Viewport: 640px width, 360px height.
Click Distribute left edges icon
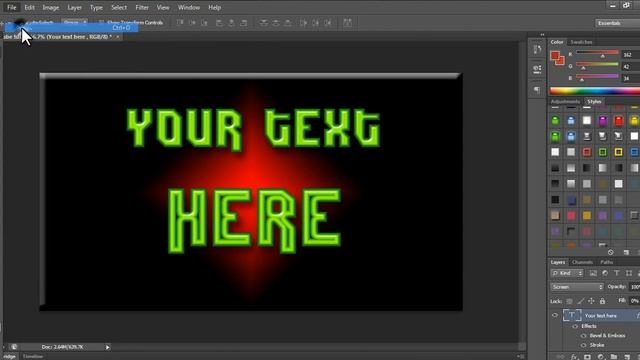(303, 23)
